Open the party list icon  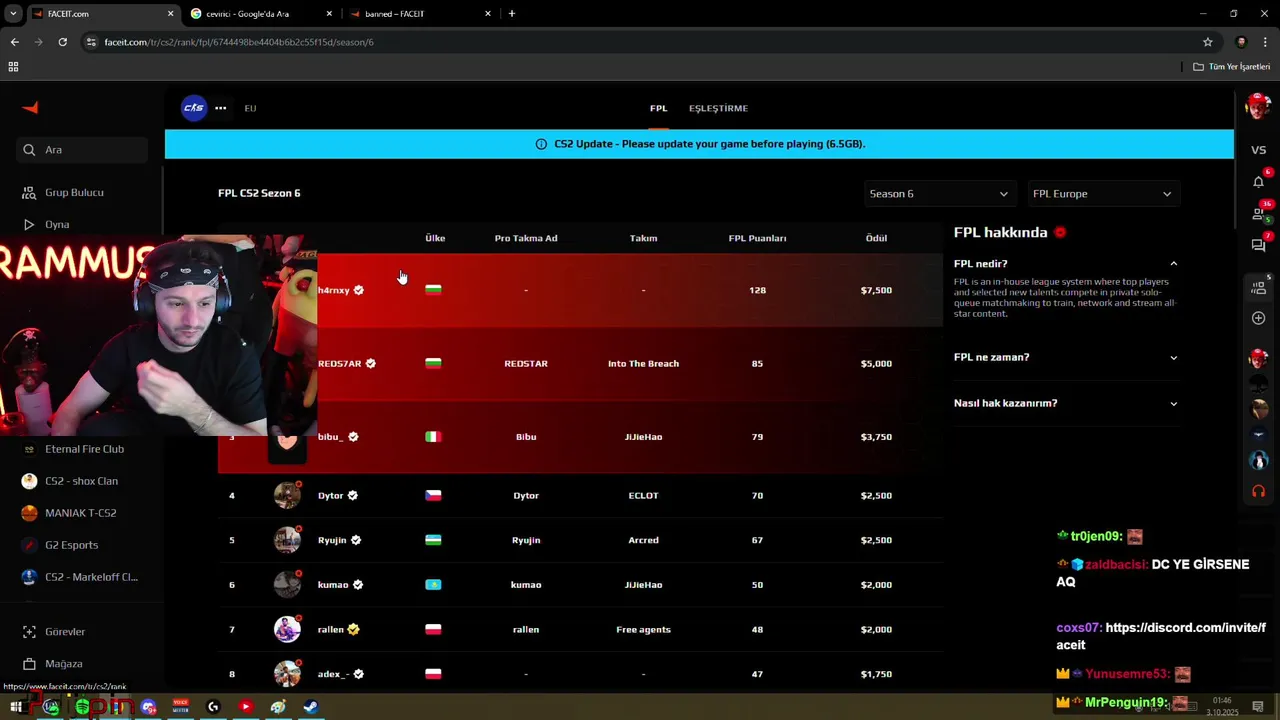(1258, 287)
